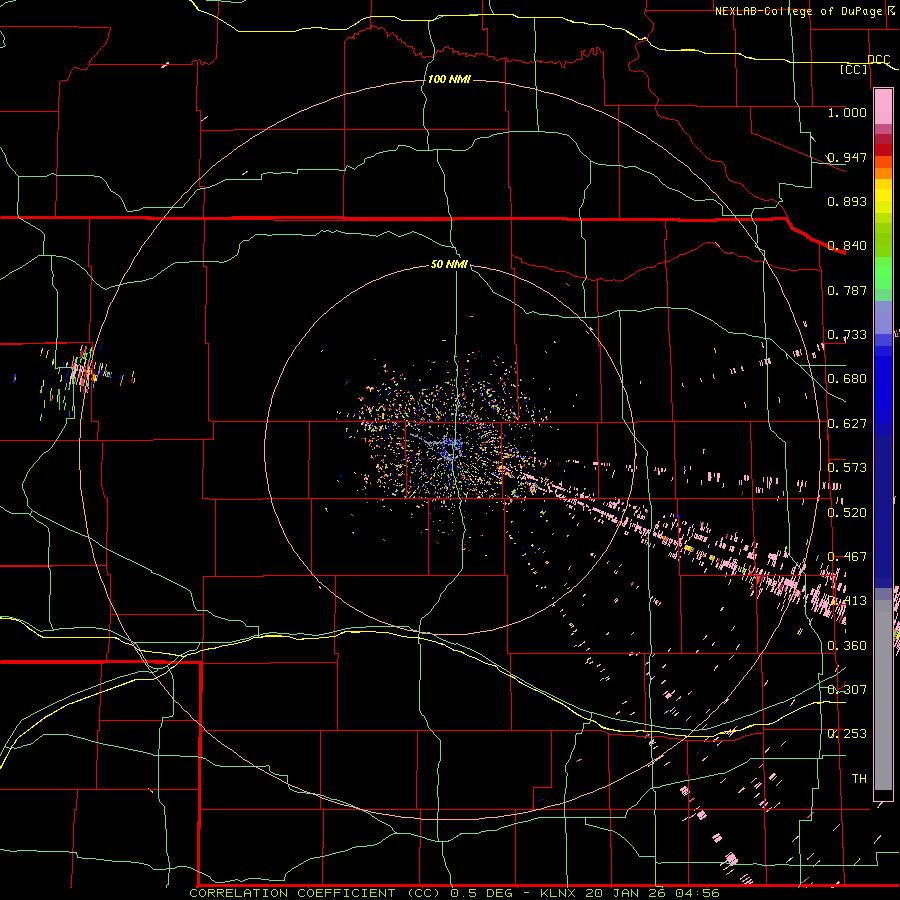Click the 0.467 legend value
The height and width of the screenshot is (900, 900).
coord(847,557)
